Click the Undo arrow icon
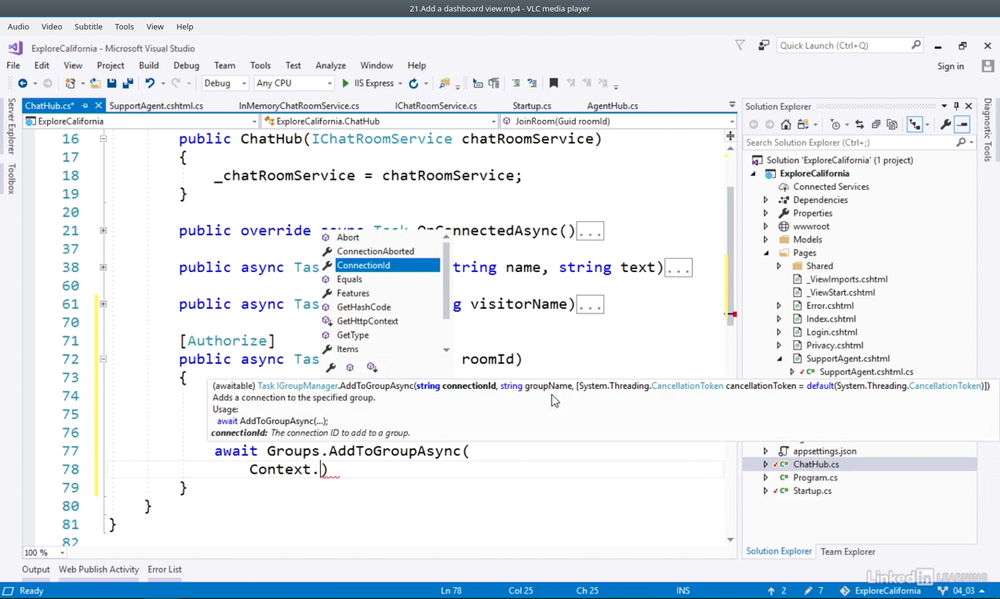 tap(150, 84)
